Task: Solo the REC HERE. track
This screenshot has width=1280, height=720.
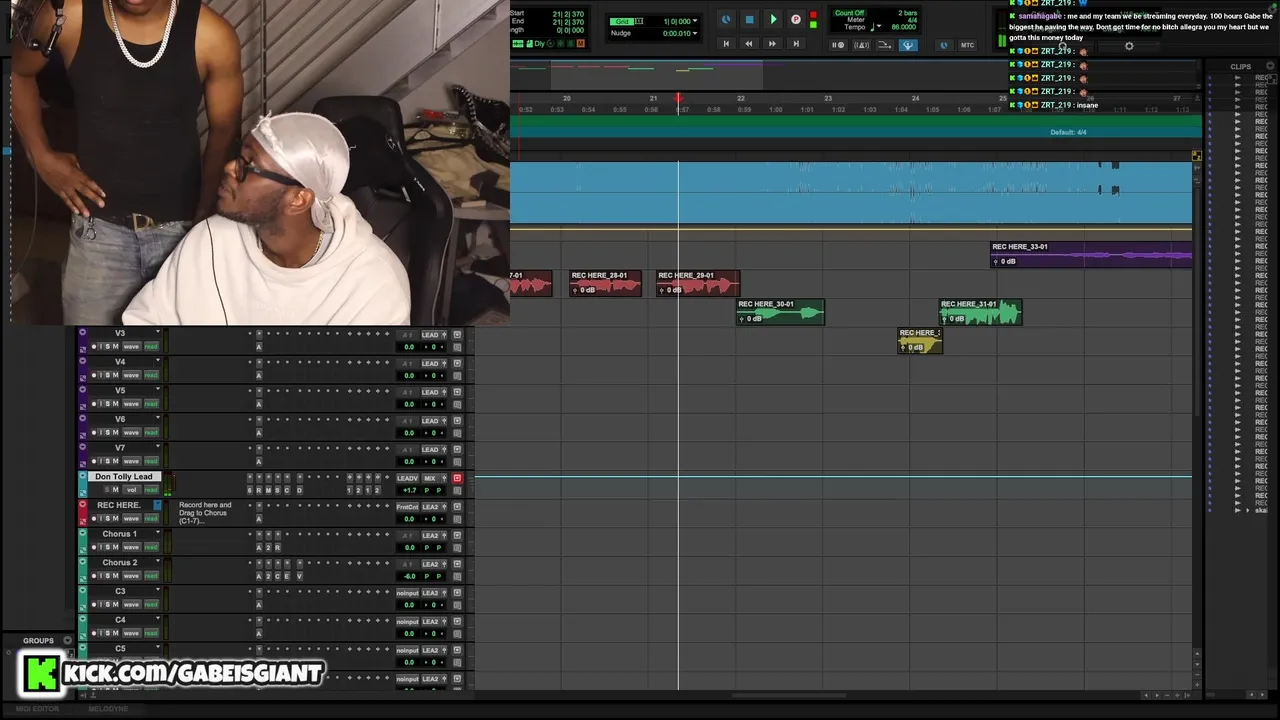Action: pyautogui.click(x=108, y=519)
